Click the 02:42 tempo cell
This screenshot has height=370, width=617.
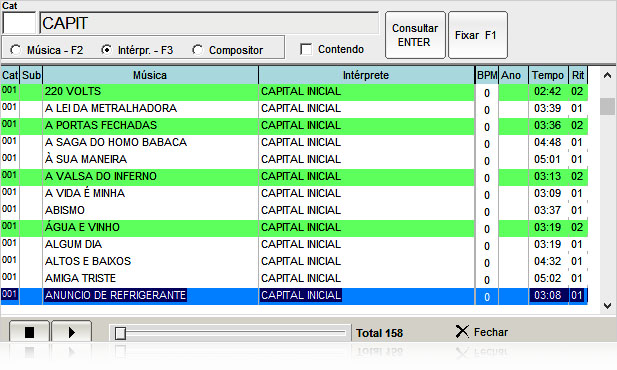coord(548,91)
